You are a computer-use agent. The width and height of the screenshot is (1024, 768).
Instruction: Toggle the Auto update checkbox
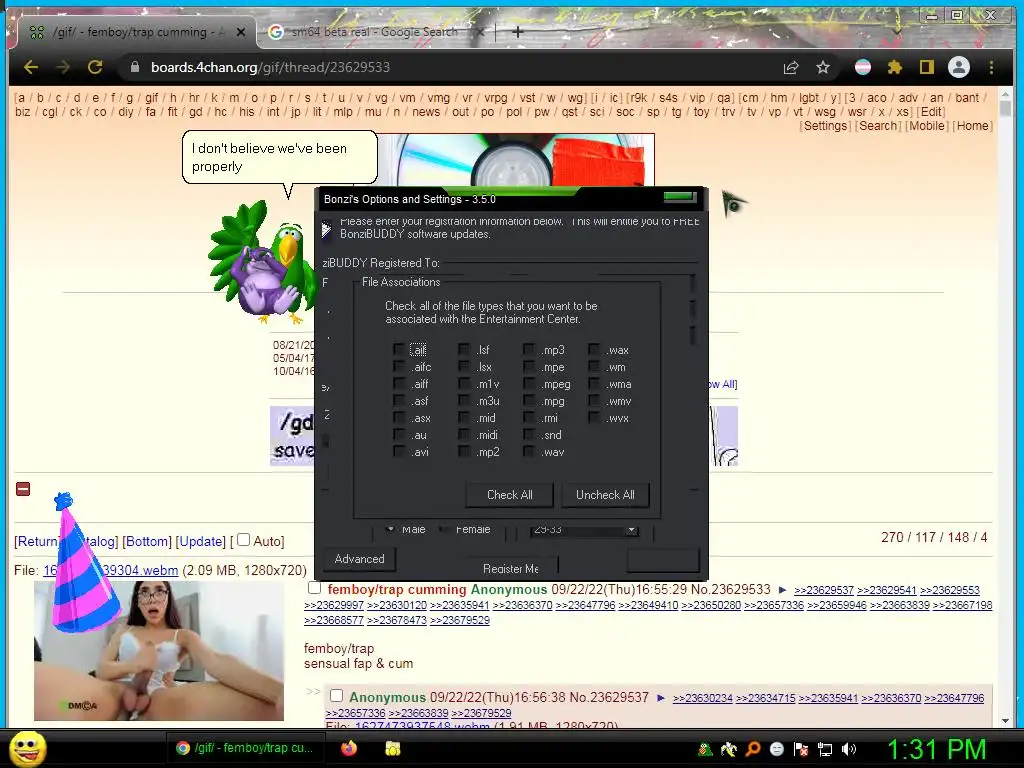(x=244, y=540)
